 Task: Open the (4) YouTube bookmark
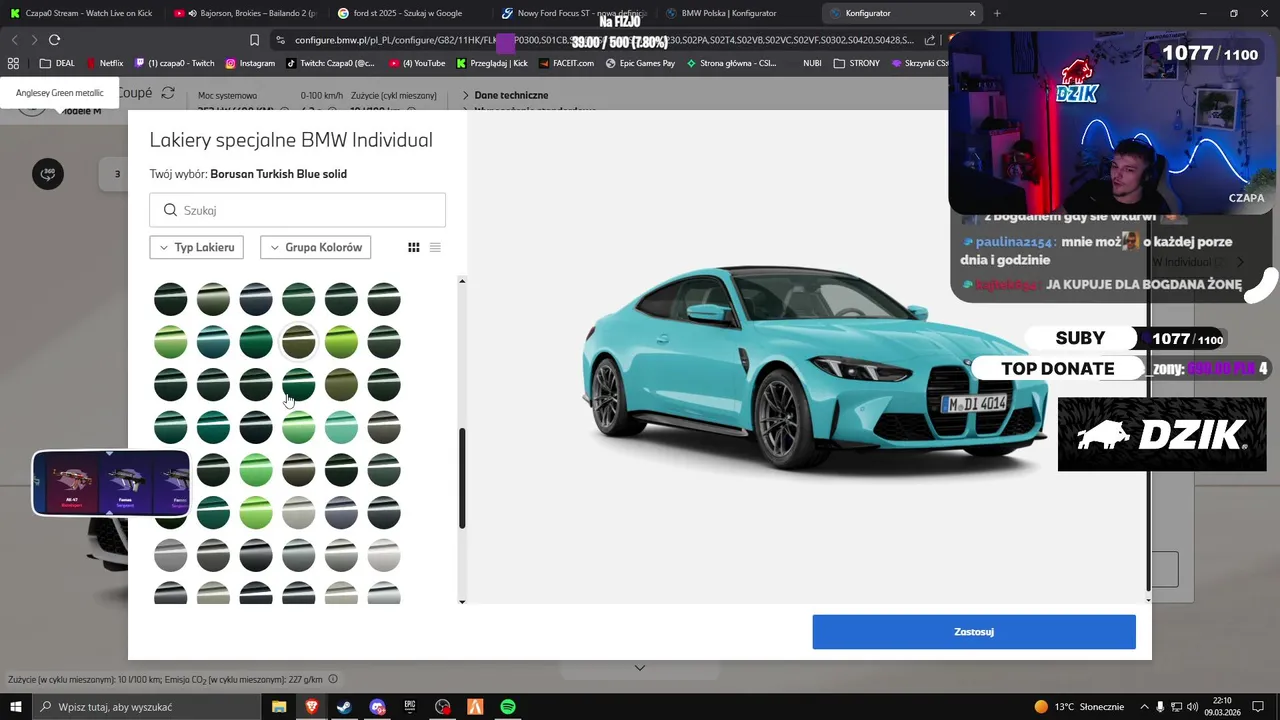[416, 63]
